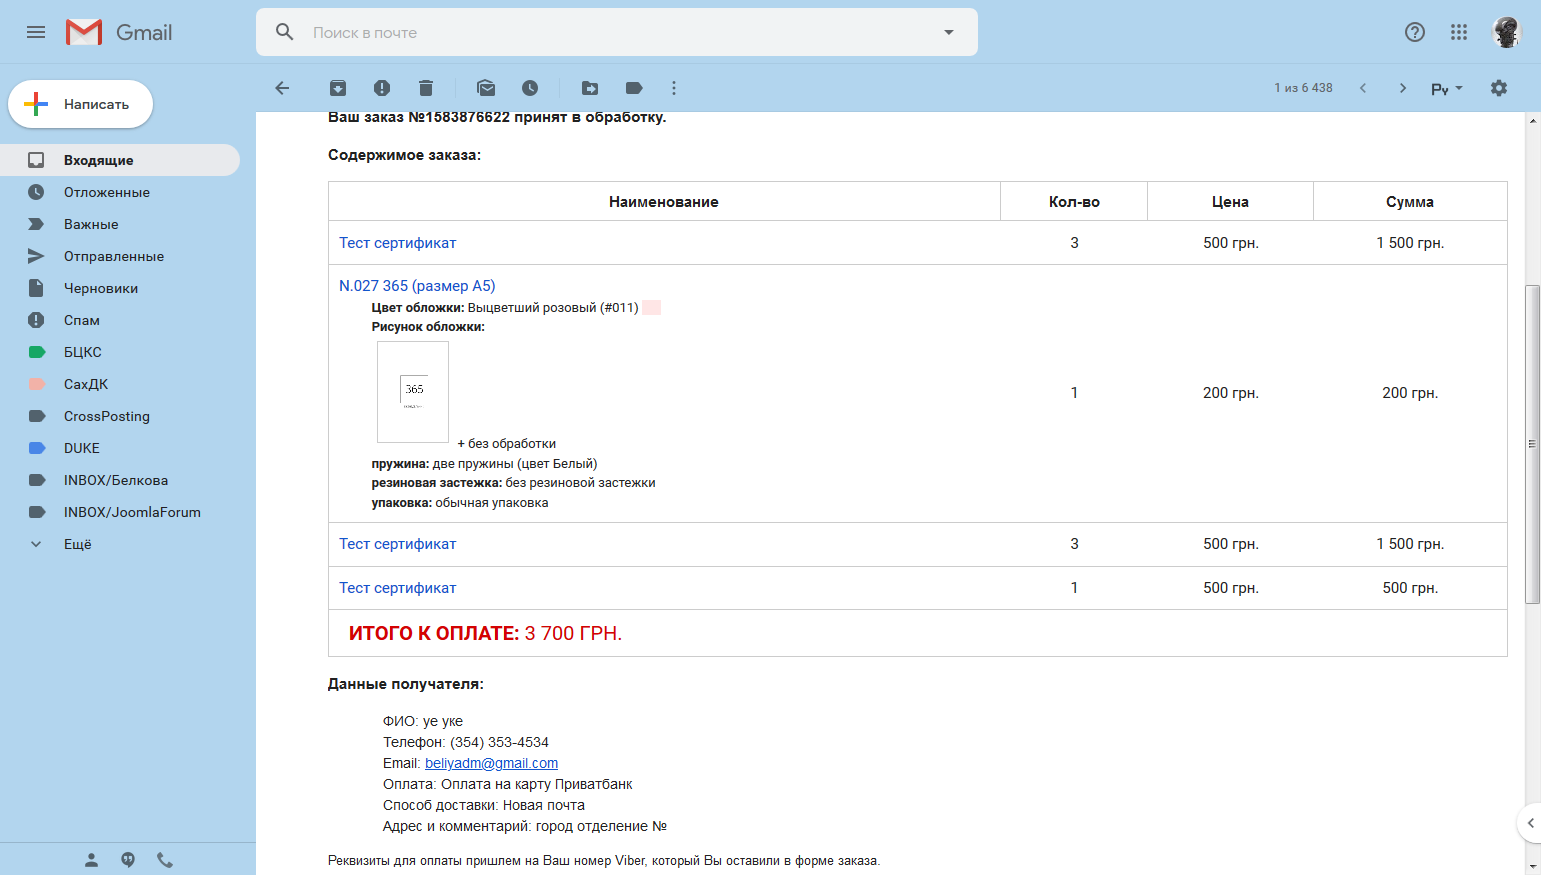
Task: Open beliyadm@gmail.com email link
Action: click(491, 763)
